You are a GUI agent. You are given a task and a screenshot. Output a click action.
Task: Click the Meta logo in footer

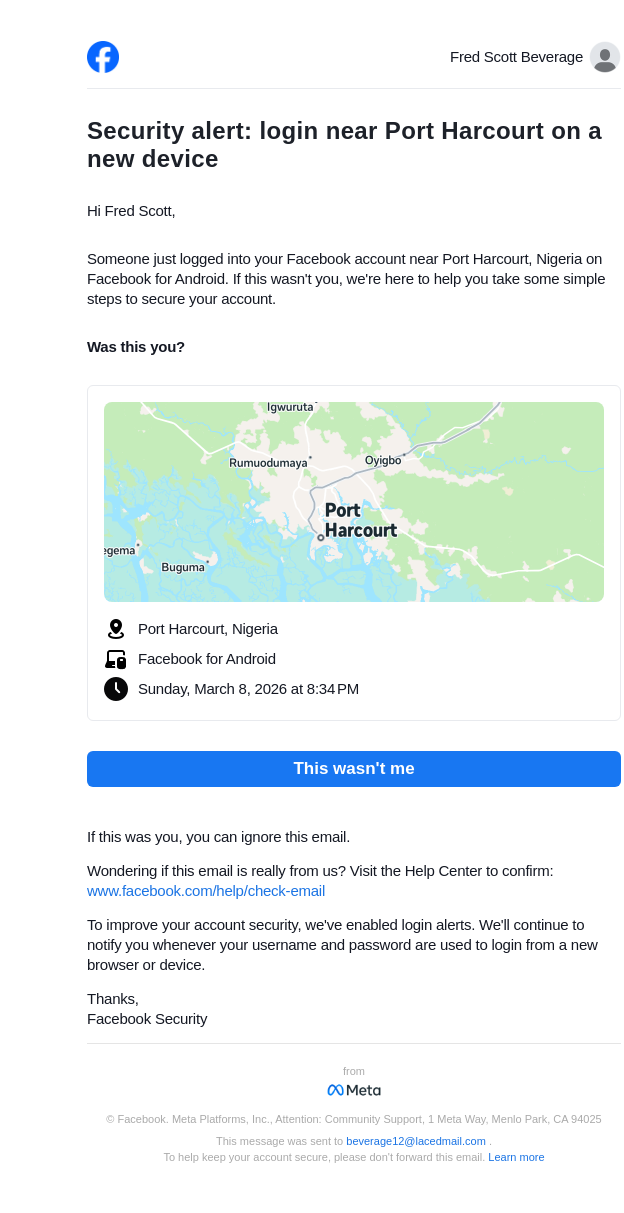(354, 1090)
